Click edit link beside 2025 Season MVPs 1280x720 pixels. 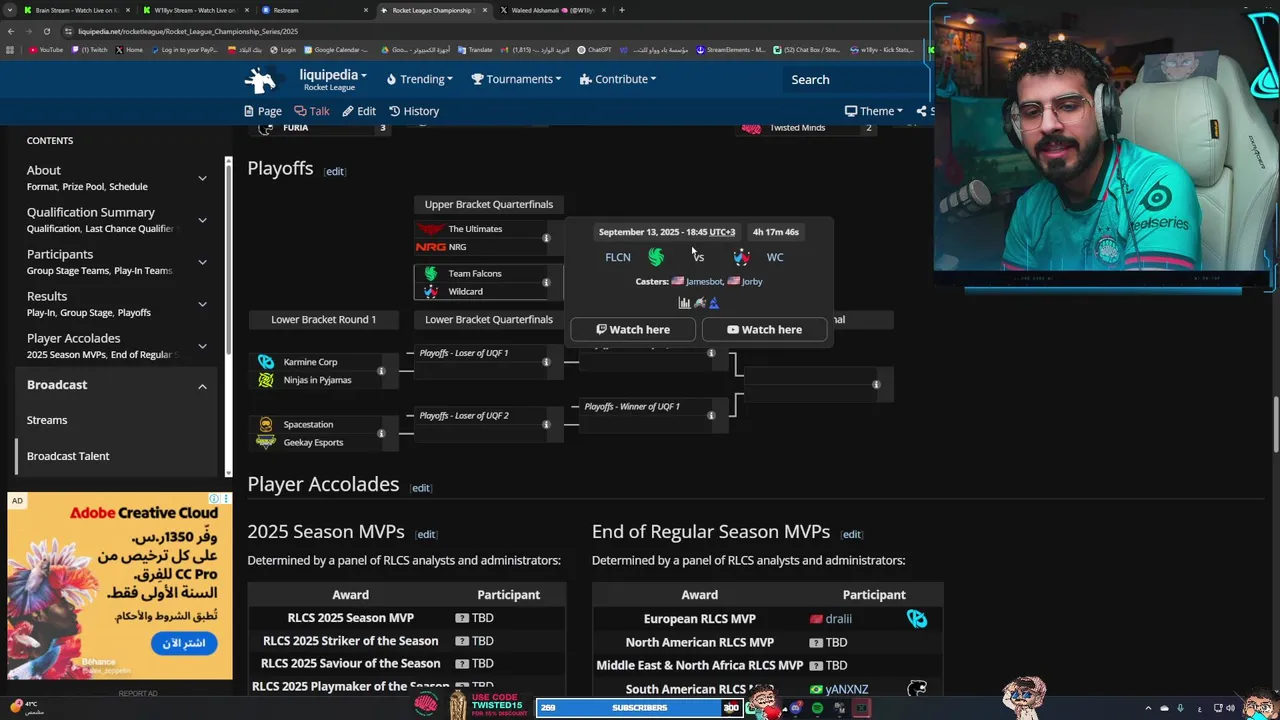pos(426,534)
